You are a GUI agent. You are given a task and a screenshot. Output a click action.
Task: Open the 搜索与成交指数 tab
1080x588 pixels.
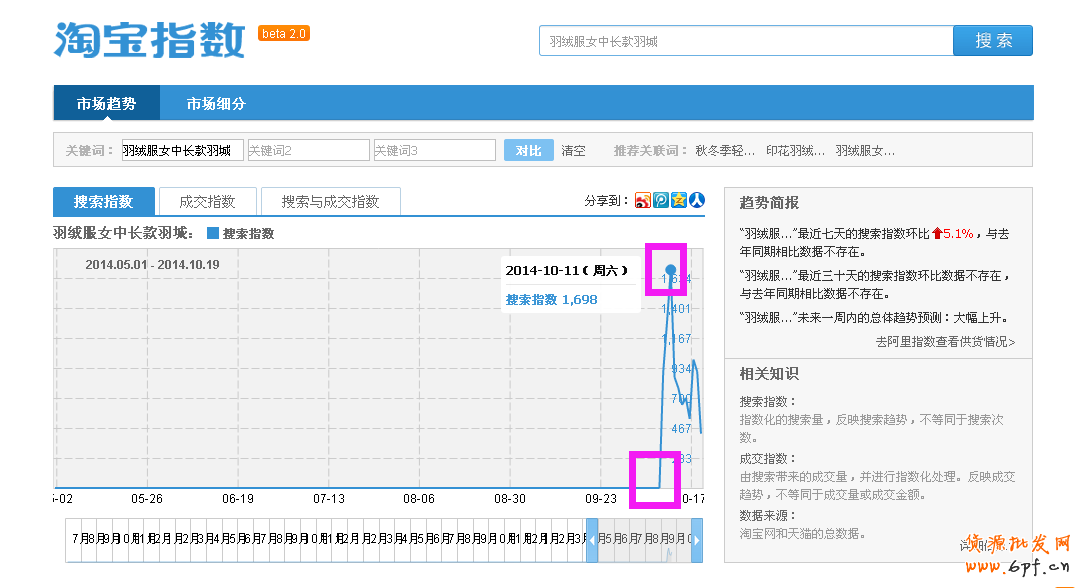330,201
